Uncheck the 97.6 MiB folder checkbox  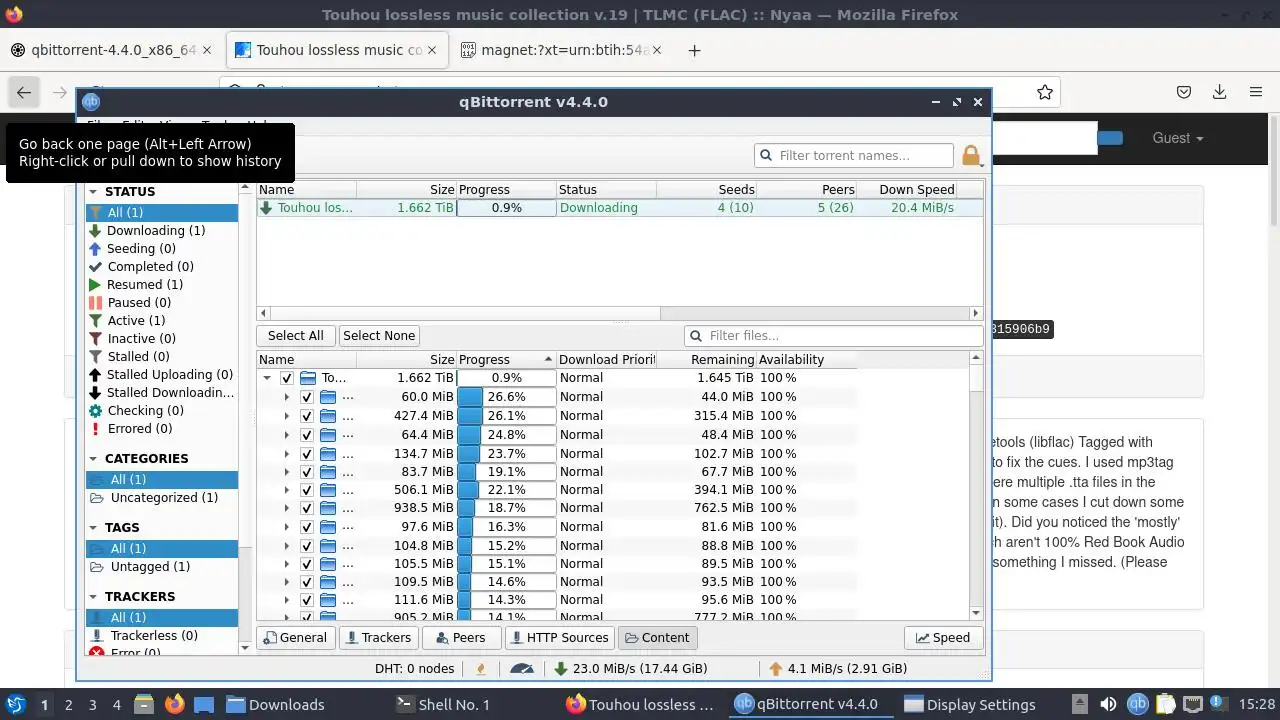307,527
